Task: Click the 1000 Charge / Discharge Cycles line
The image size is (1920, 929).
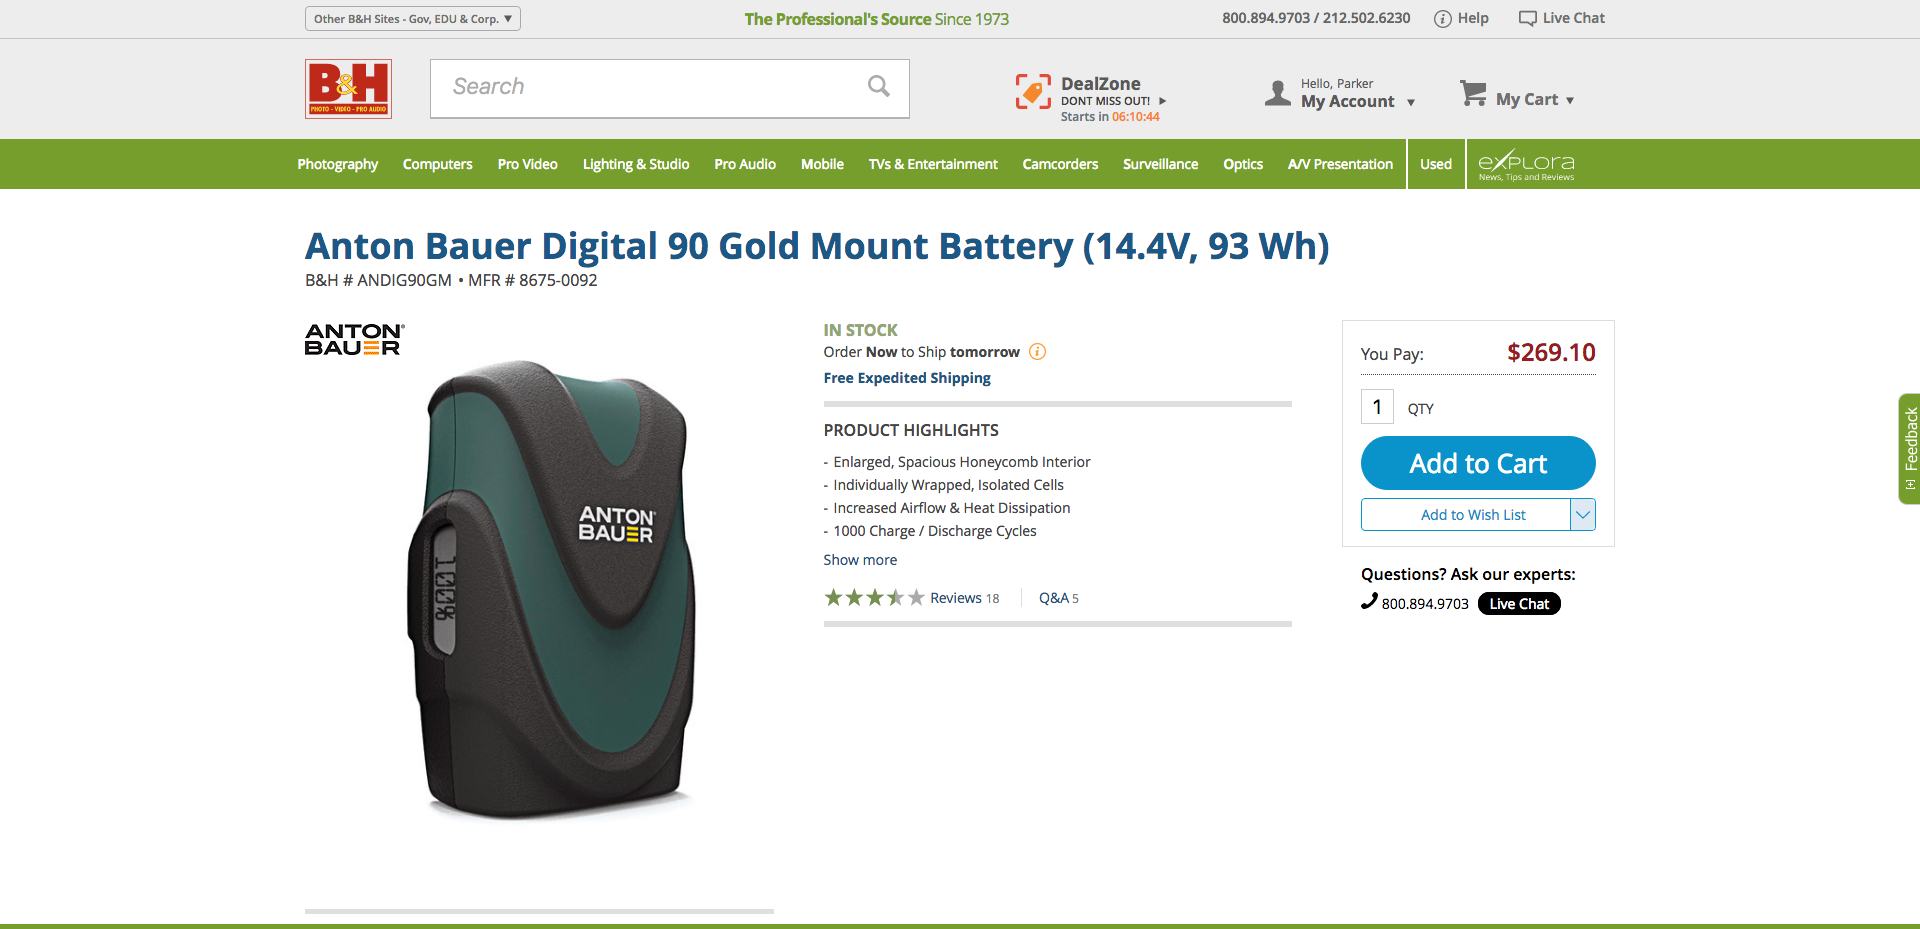Action: (935, 531)
